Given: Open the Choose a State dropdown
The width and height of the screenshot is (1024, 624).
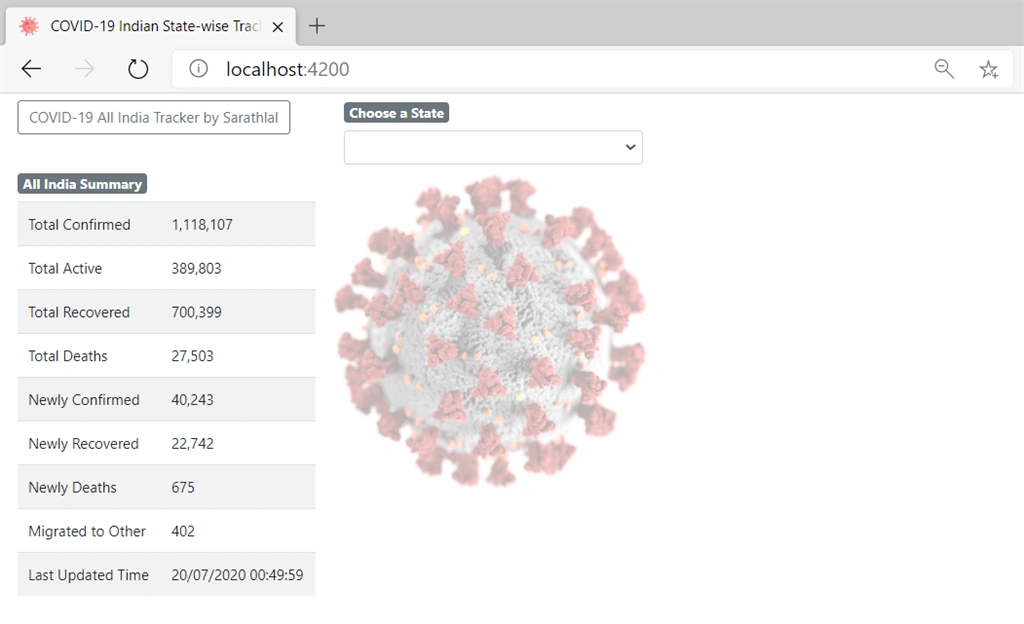Looking at the screenshot, I should click(493, 148).
